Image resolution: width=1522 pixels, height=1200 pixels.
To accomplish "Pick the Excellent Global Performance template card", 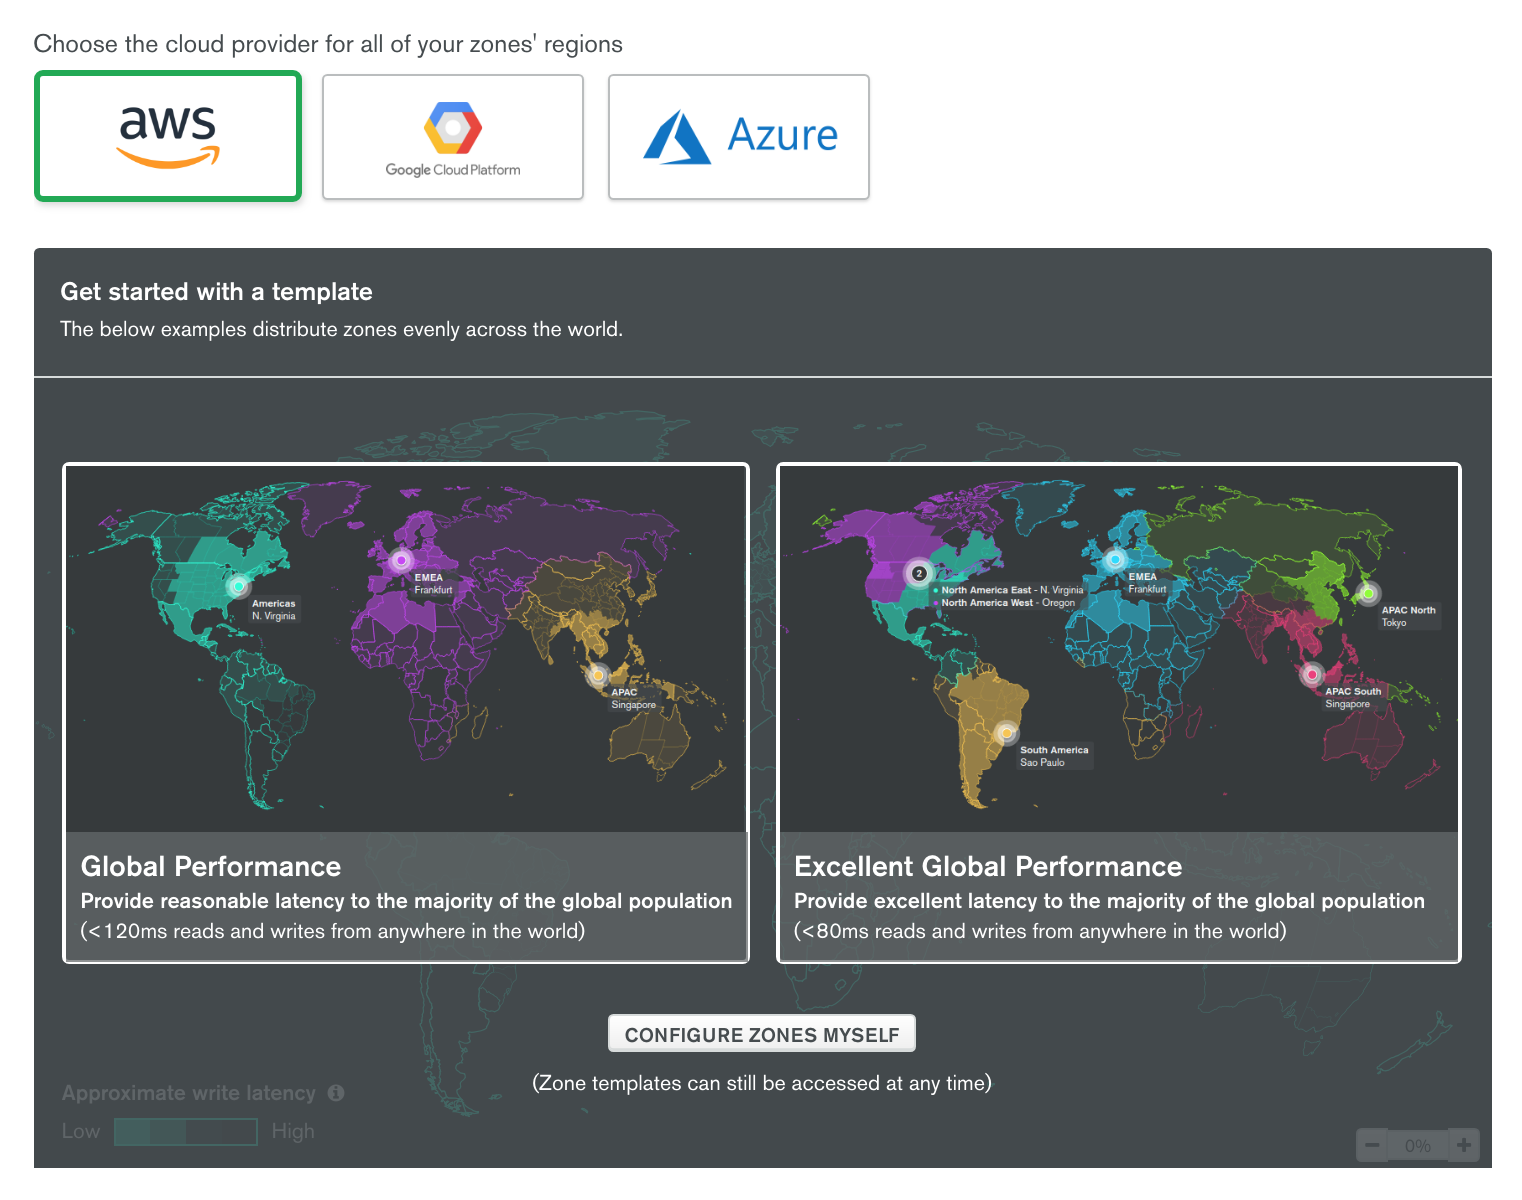I will coord(1119,713).
